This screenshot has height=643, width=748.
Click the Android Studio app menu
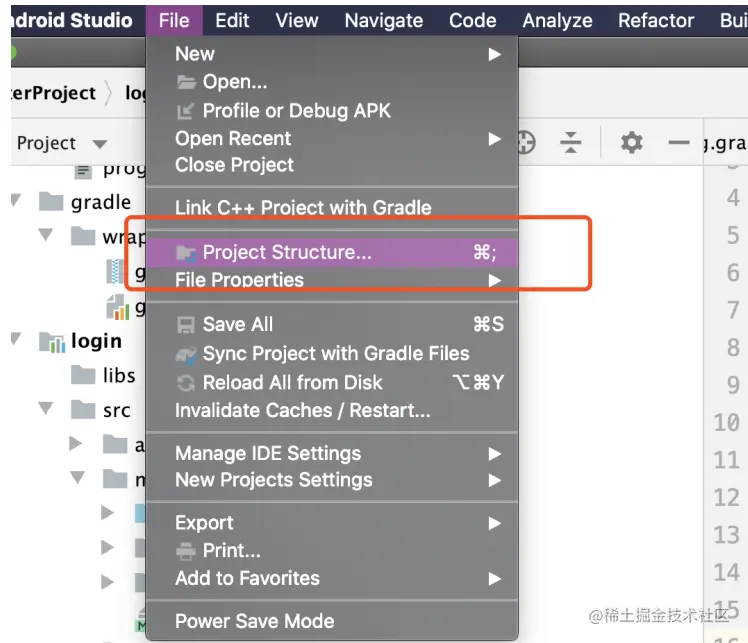pyautogui.click(x=72, y=21)
